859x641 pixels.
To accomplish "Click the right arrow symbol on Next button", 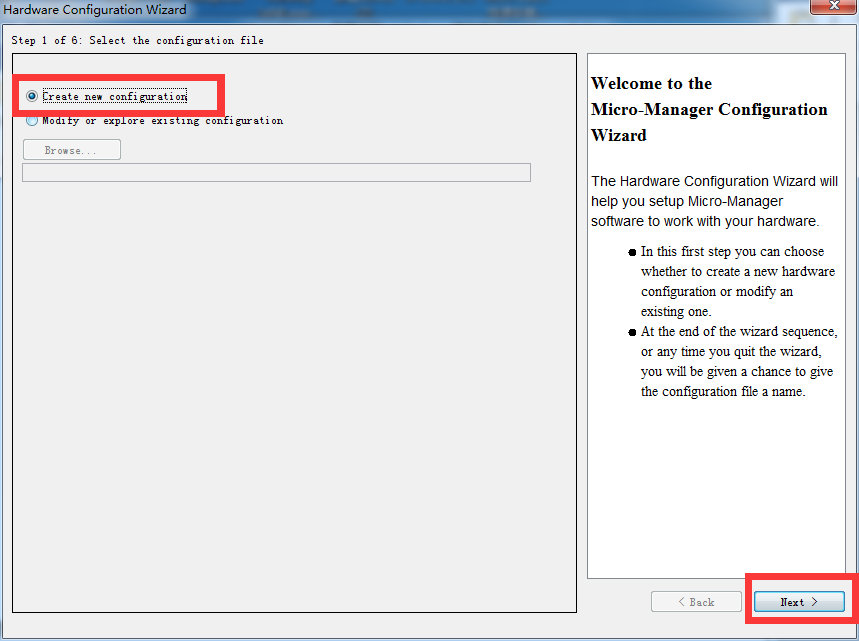I will (x=814, y=602).
